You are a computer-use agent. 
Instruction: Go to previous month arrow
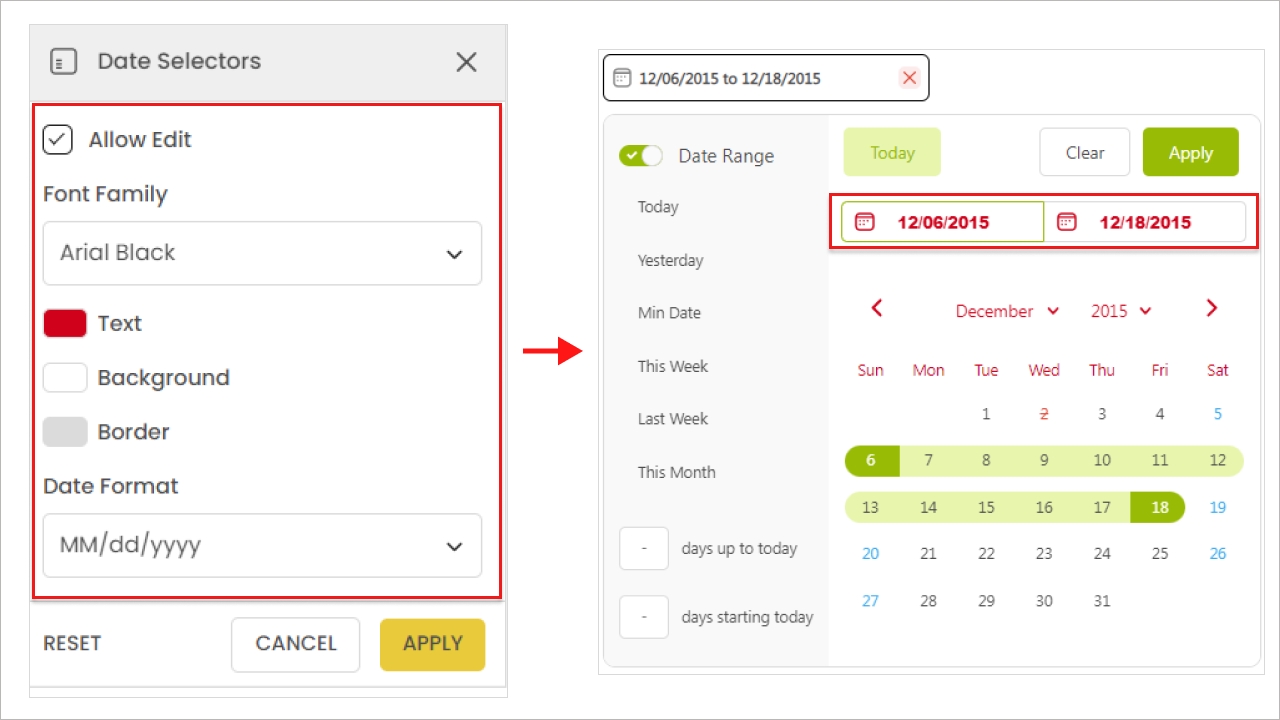pyautogui.click(x=877, y=308)
